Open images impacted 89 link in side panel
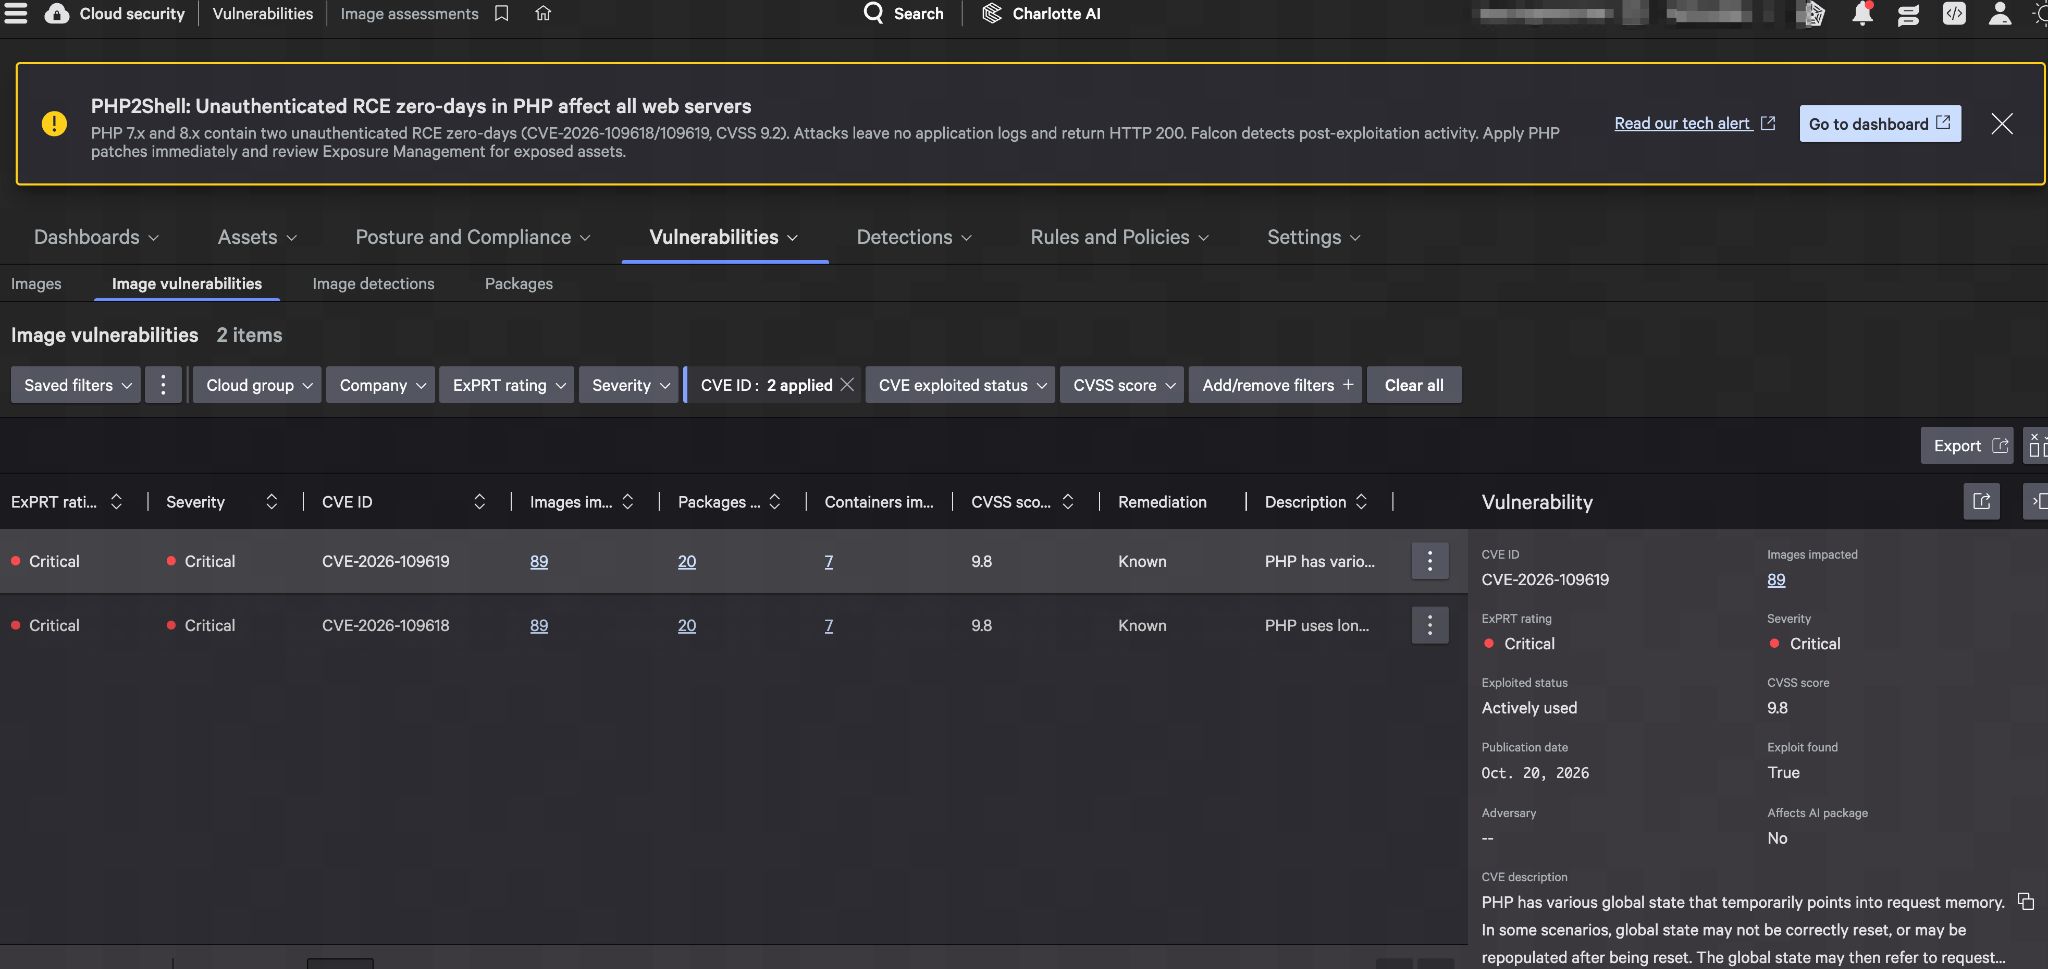This screenshot has width=2048, height=969. 1776,580
